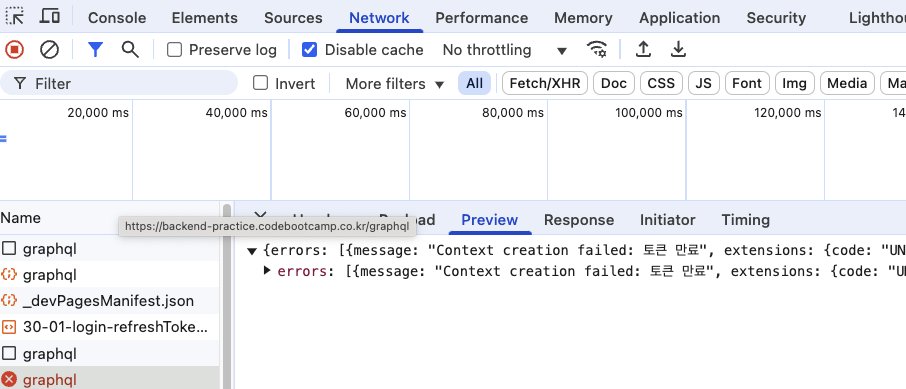Export HAR file with download icon
This screenshot has width=906, height=389.
[678, 50]
